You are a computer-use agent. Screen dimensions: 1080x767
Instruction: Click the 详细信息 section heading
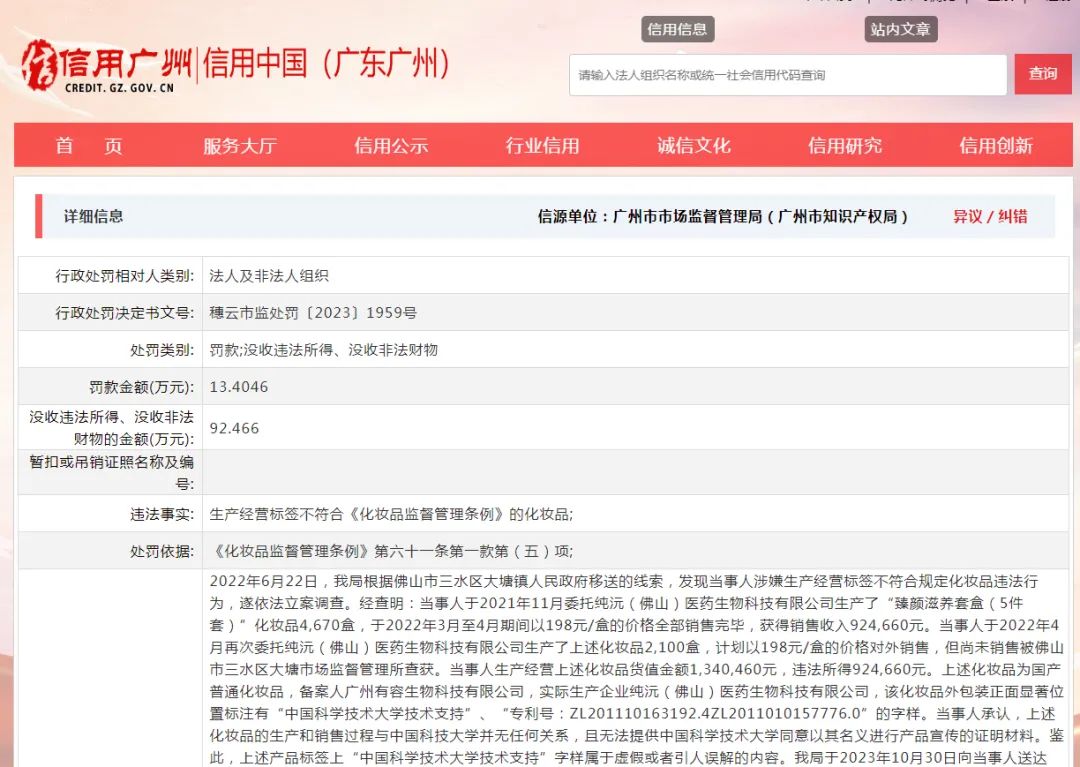[x=94, y=217]
